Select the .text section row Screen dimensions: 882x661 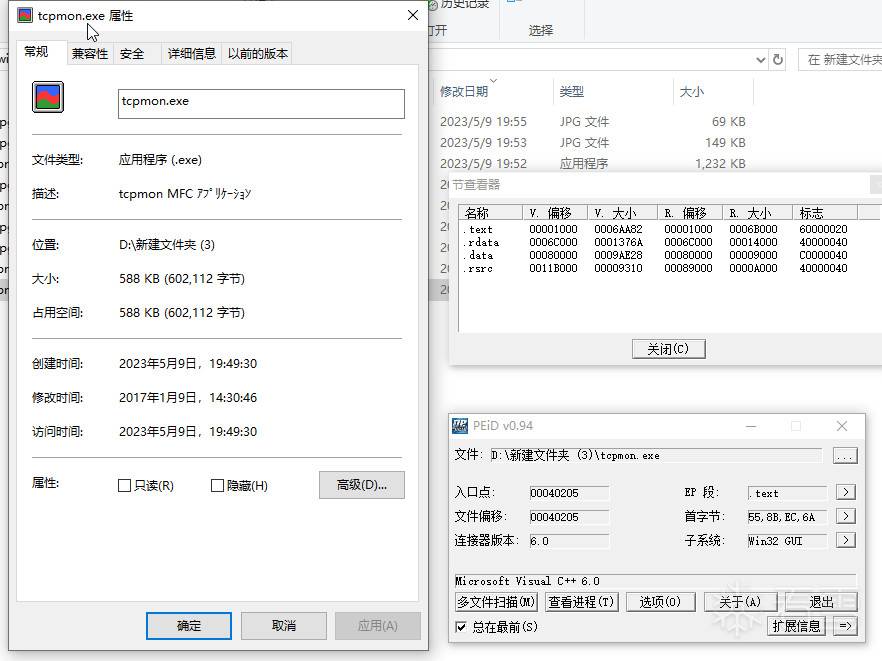(x=656, y=229)
